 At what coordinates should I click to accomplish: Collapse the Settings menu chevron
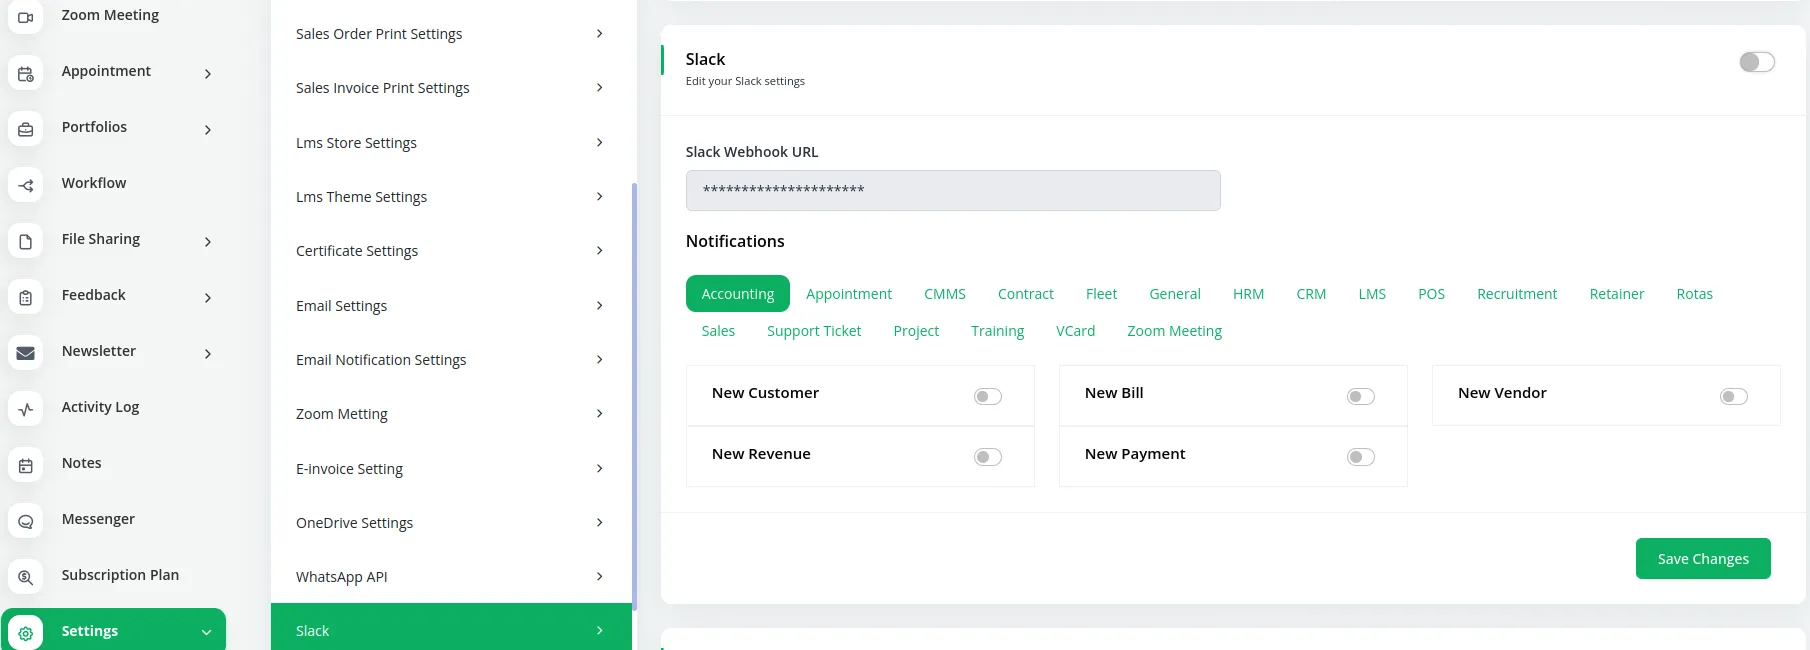pos(206,632)
